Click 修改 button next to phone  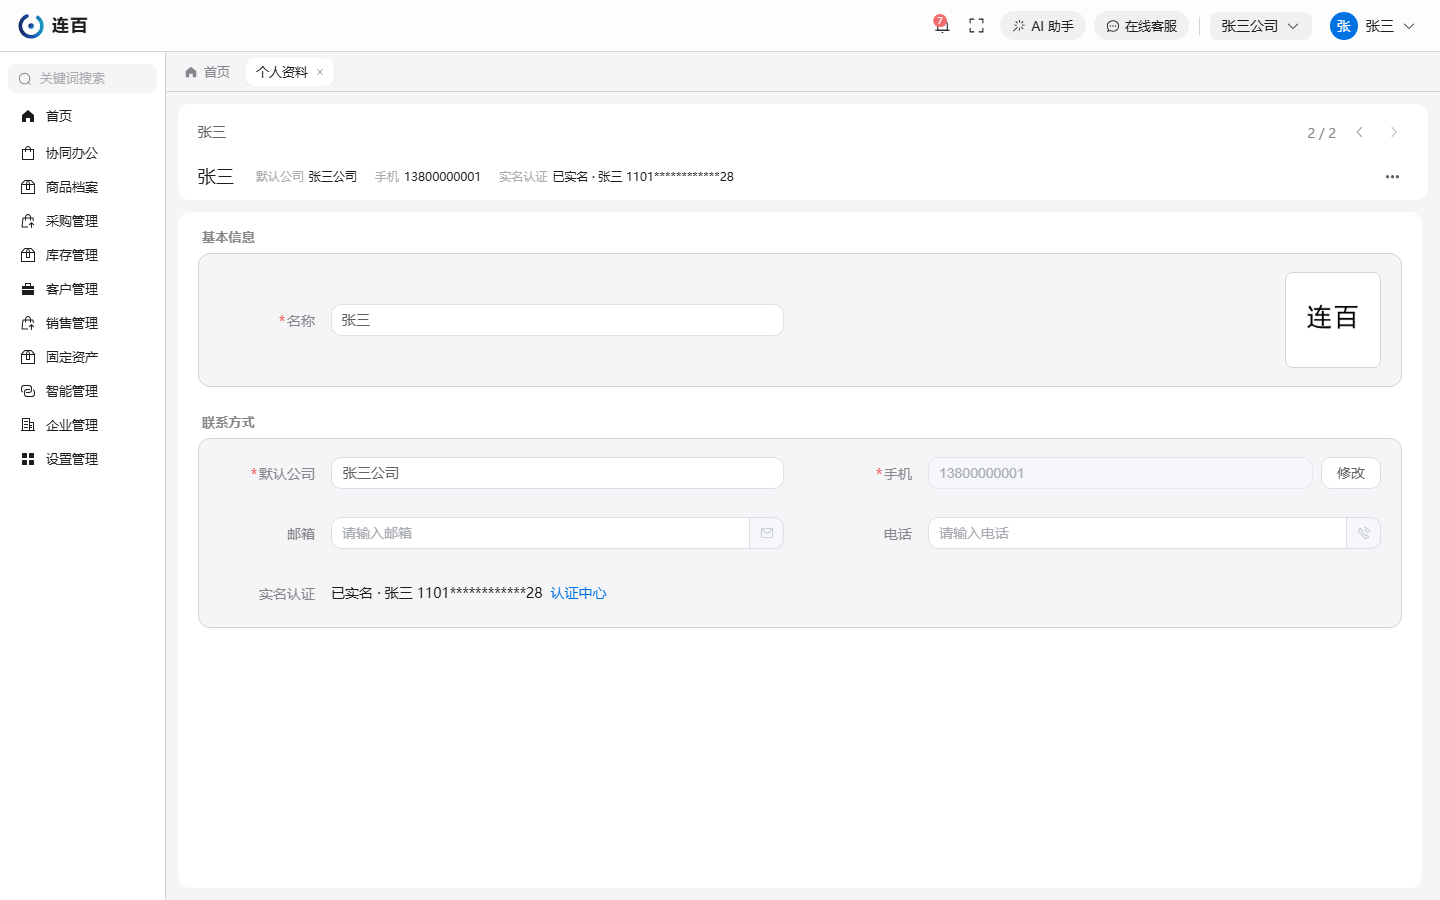coord(1351,473)
